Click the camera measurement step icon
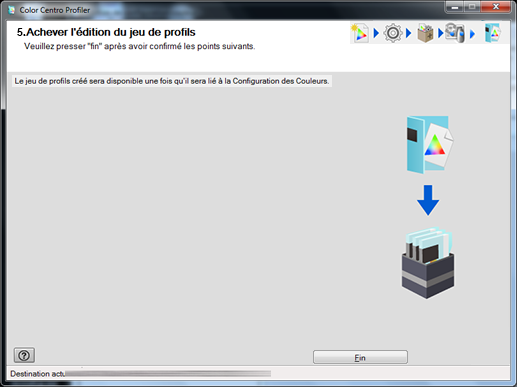 [x=455, y=33]
